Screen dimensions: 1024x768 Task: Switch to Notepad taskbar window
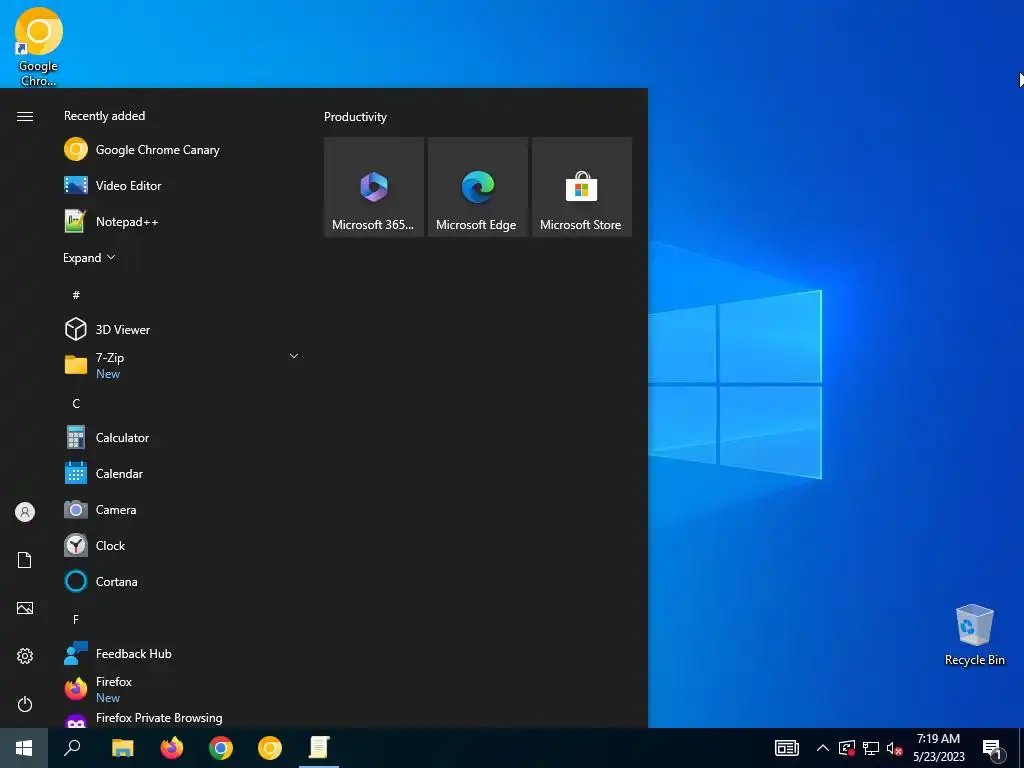point(319,748)
